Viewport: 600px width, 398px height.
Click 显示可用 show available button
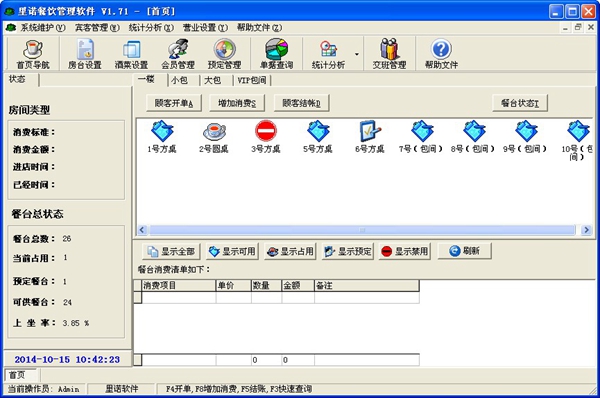pyautogui.click(x=232, y=251)
